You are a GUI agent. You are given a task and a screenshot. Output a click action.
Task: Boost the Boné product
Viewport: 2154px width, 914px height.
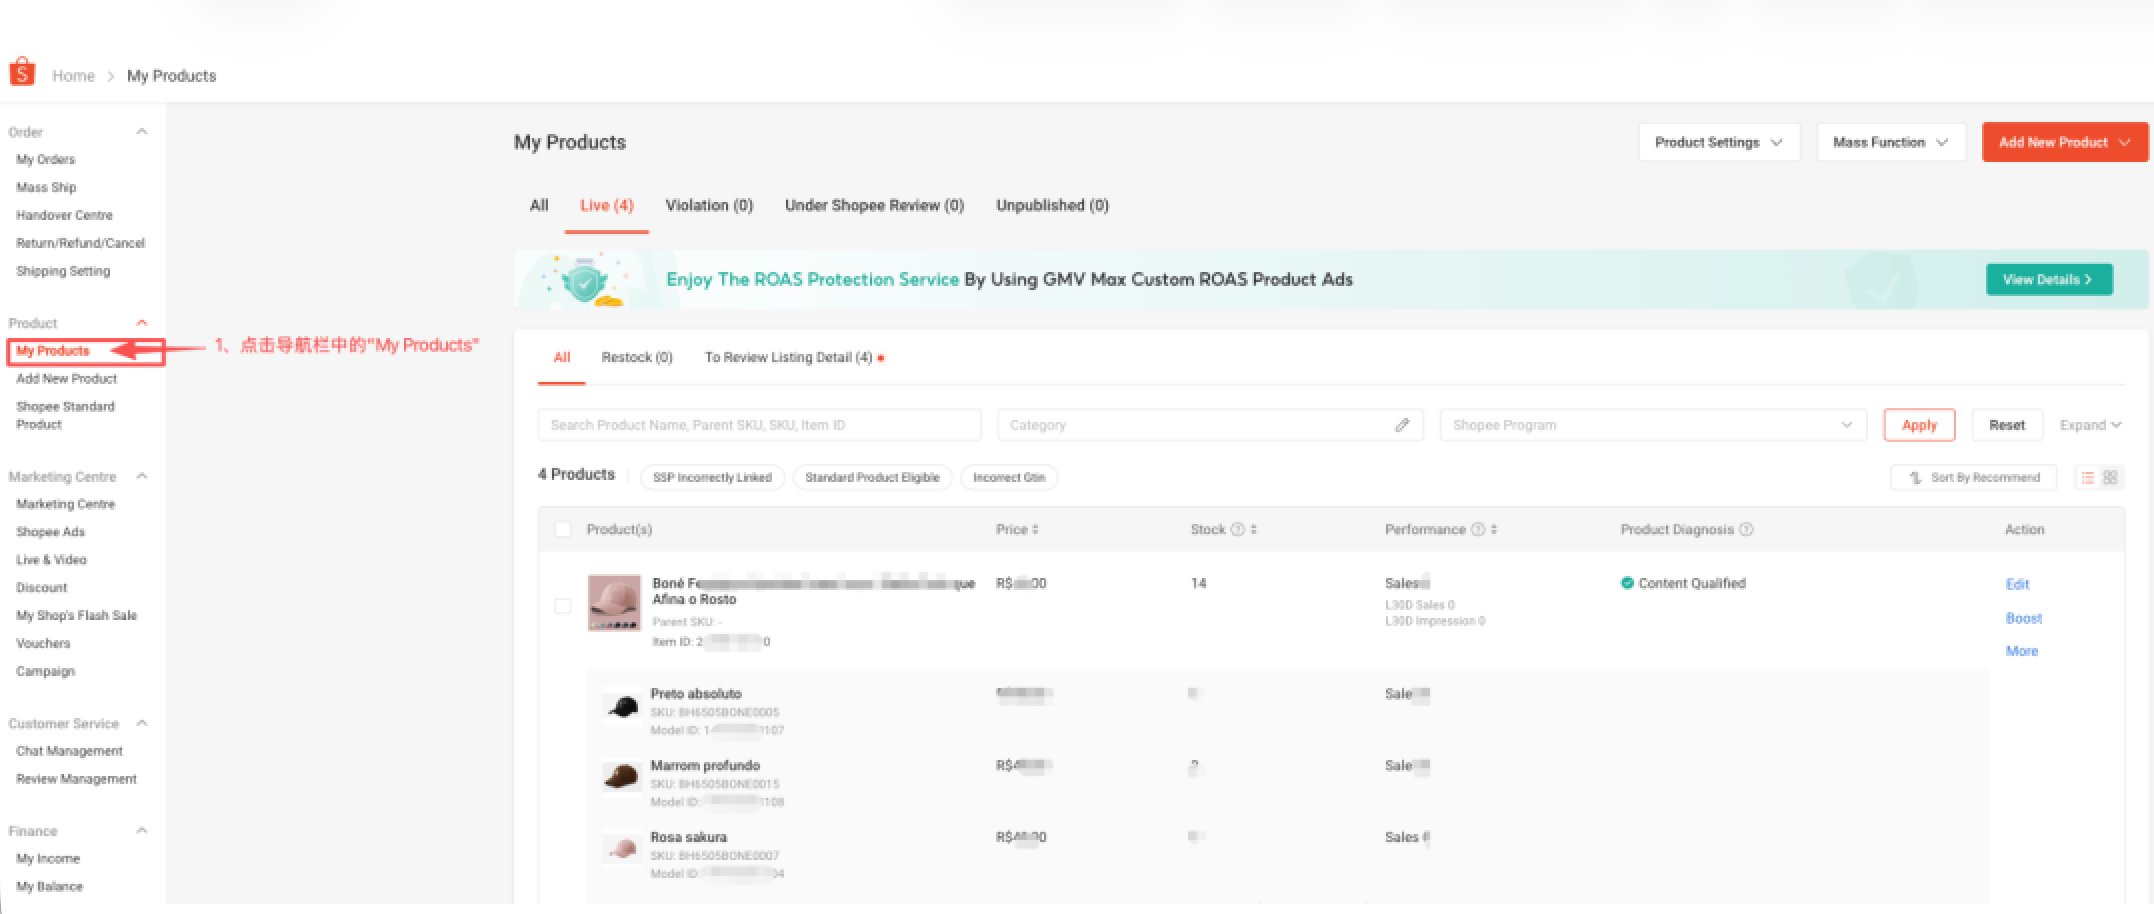[2023, 618]
